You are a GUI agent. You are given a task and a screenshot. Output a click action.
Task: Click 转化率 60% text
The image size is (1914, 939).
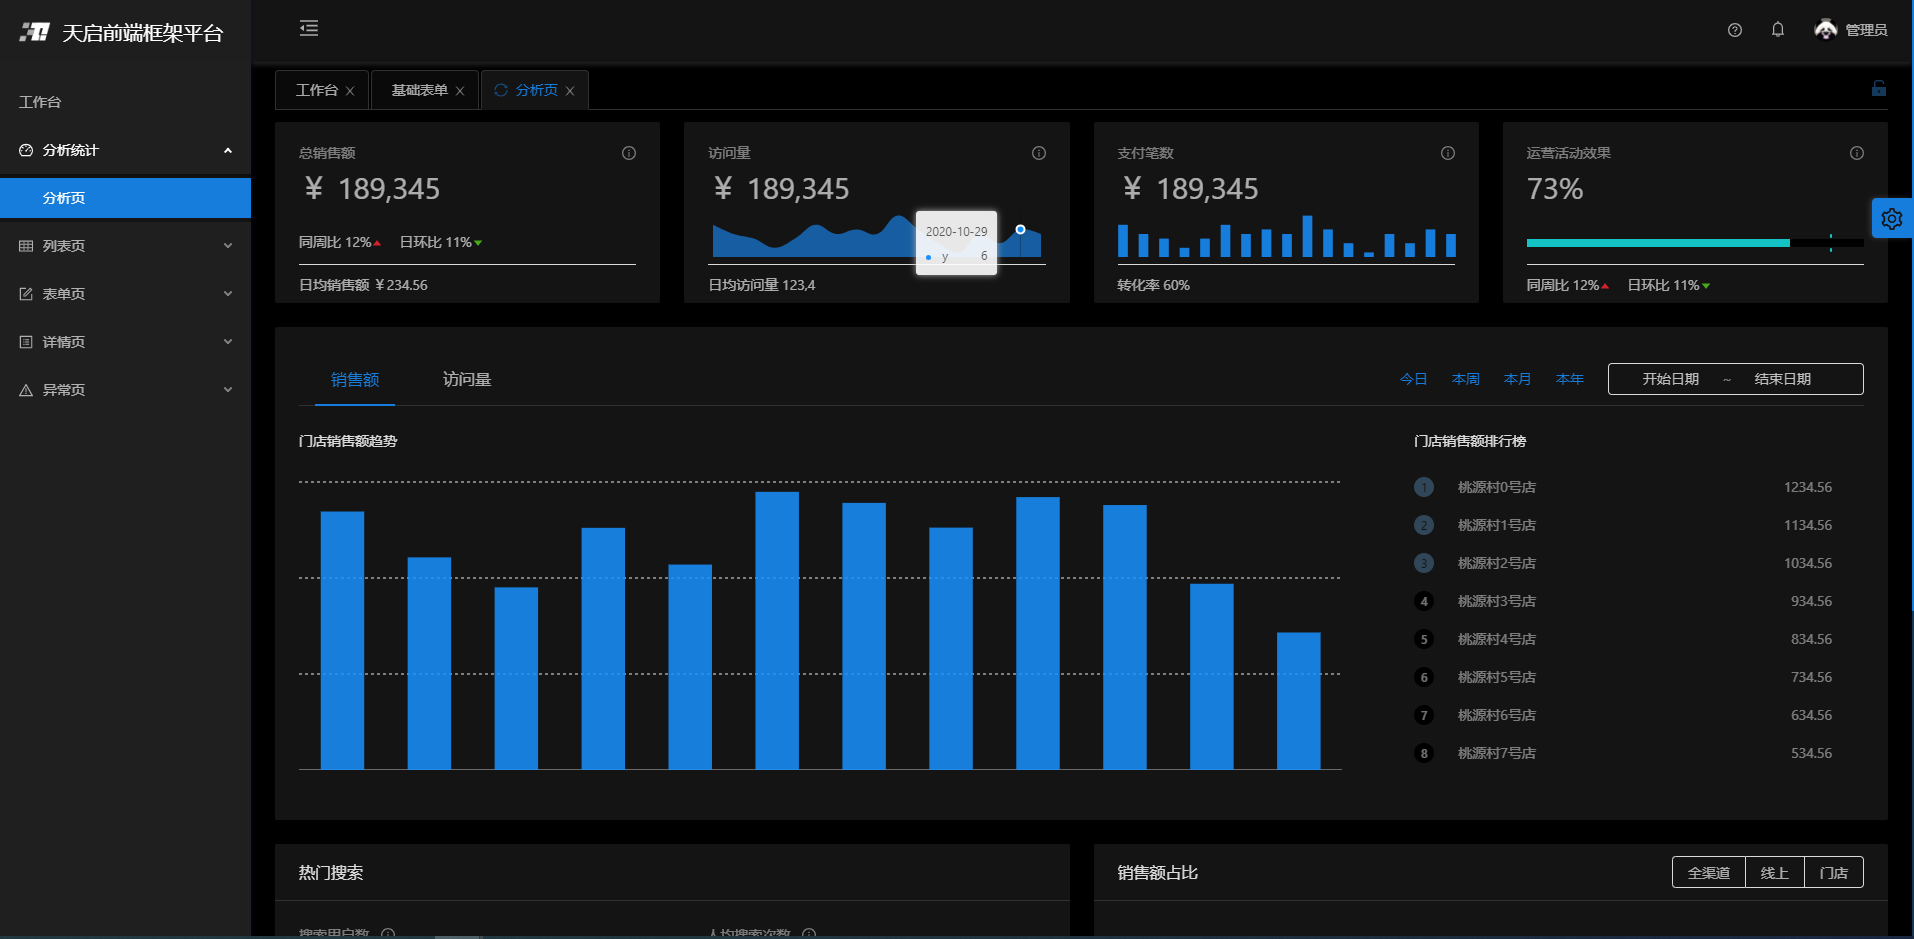1153,285
